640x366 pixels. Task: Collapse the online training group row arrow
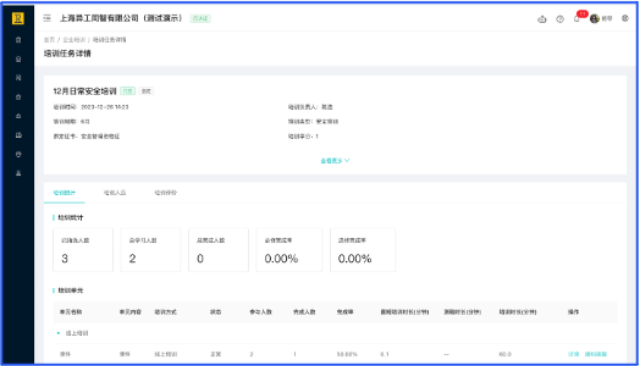click(58, 333)
